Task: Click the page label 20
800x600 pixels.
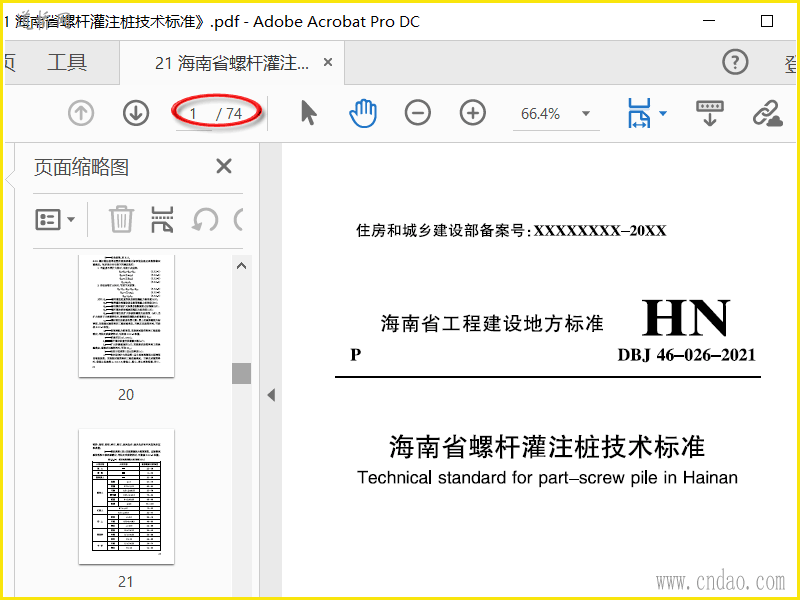Action: click(x=126, y=395)
